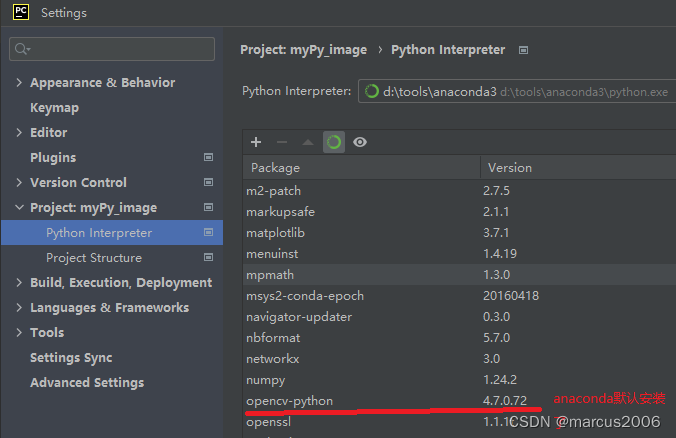Open the Keymap settings page

[54, 108]
